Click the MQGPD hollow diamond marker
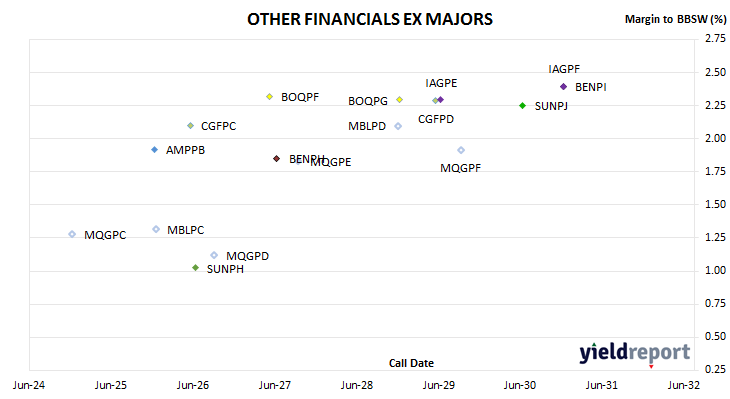The image size is (730, 399). pyautogui.click(x=214, y=255)
